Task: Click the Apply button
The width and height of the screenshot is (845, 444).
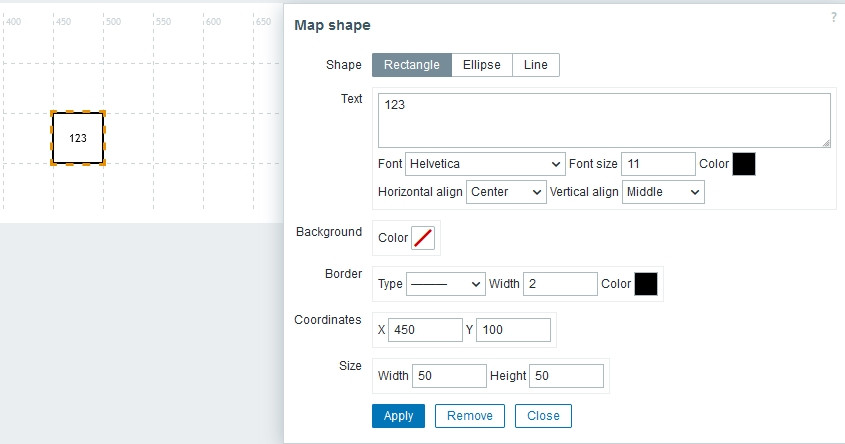Action: 398,416
